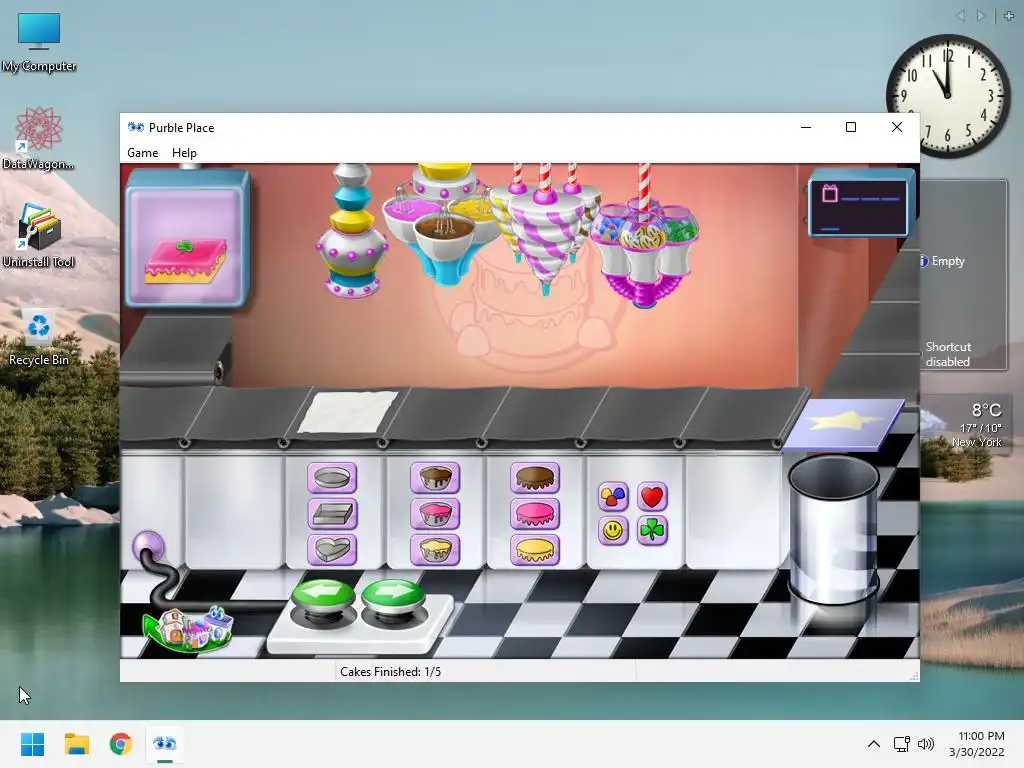
Task: Add smiley face decoration
Action: point(613,530)
